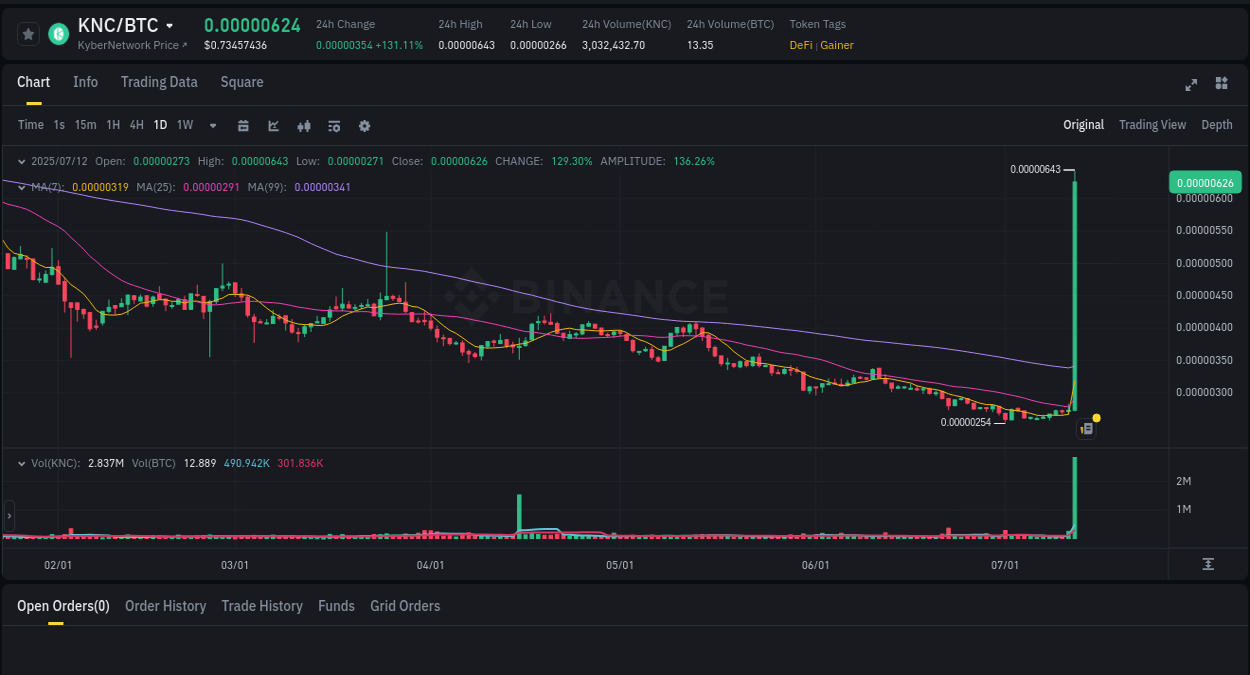Viewport: 1250px width, 675px height.
Task: Collapse the MA indicator legend chevron
Action: point(22,187)
